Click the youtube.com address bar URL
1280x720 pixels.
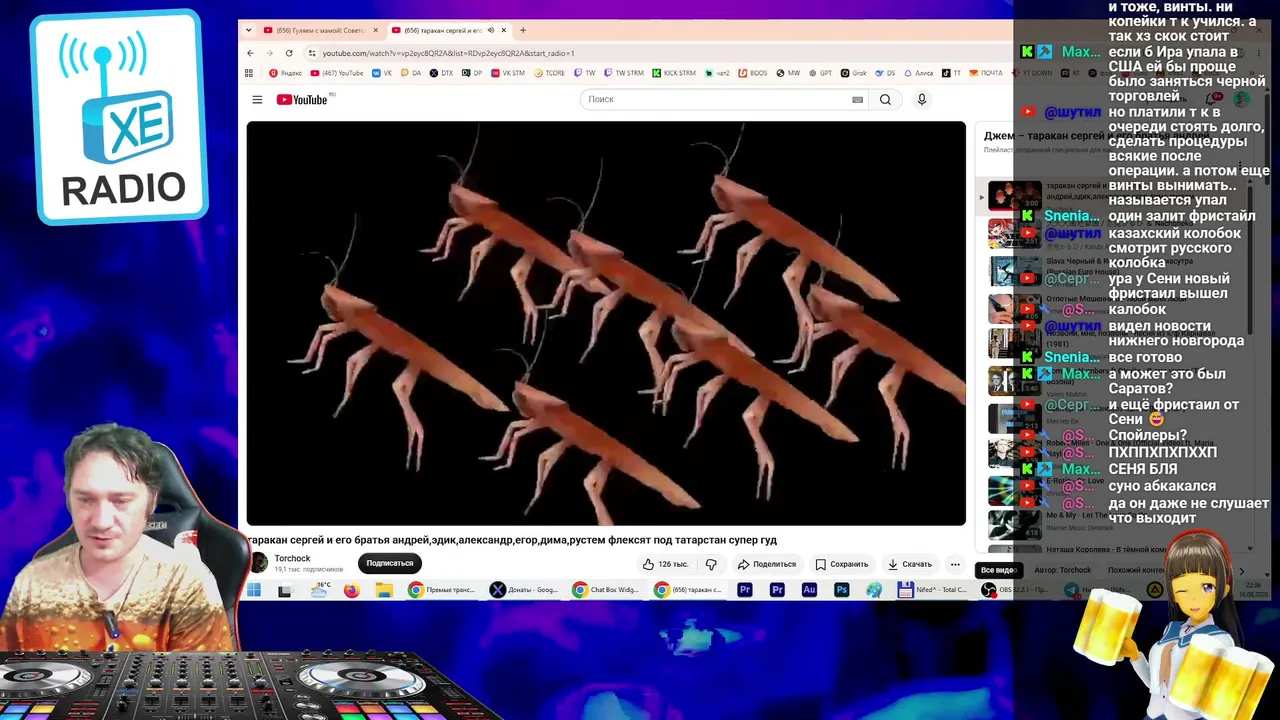pos(448,53)
